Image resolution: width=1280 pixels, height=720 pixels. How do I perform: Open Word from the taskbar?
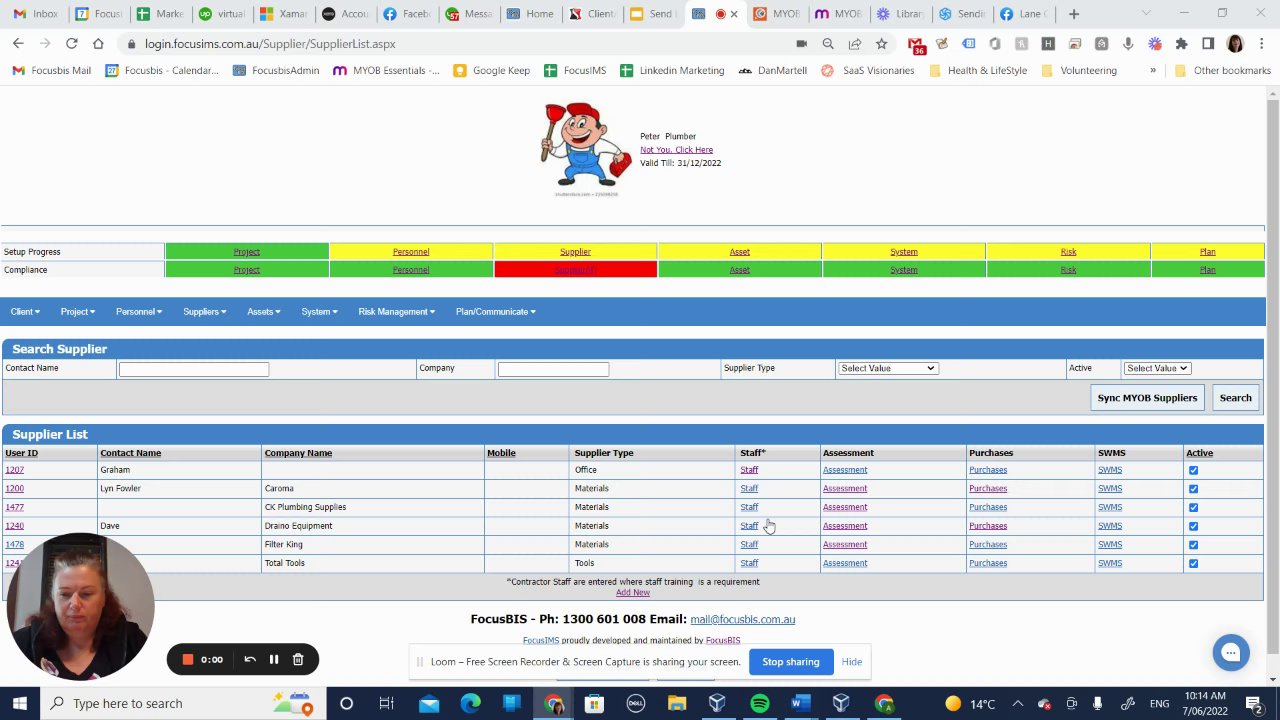[x=800, y=703]
